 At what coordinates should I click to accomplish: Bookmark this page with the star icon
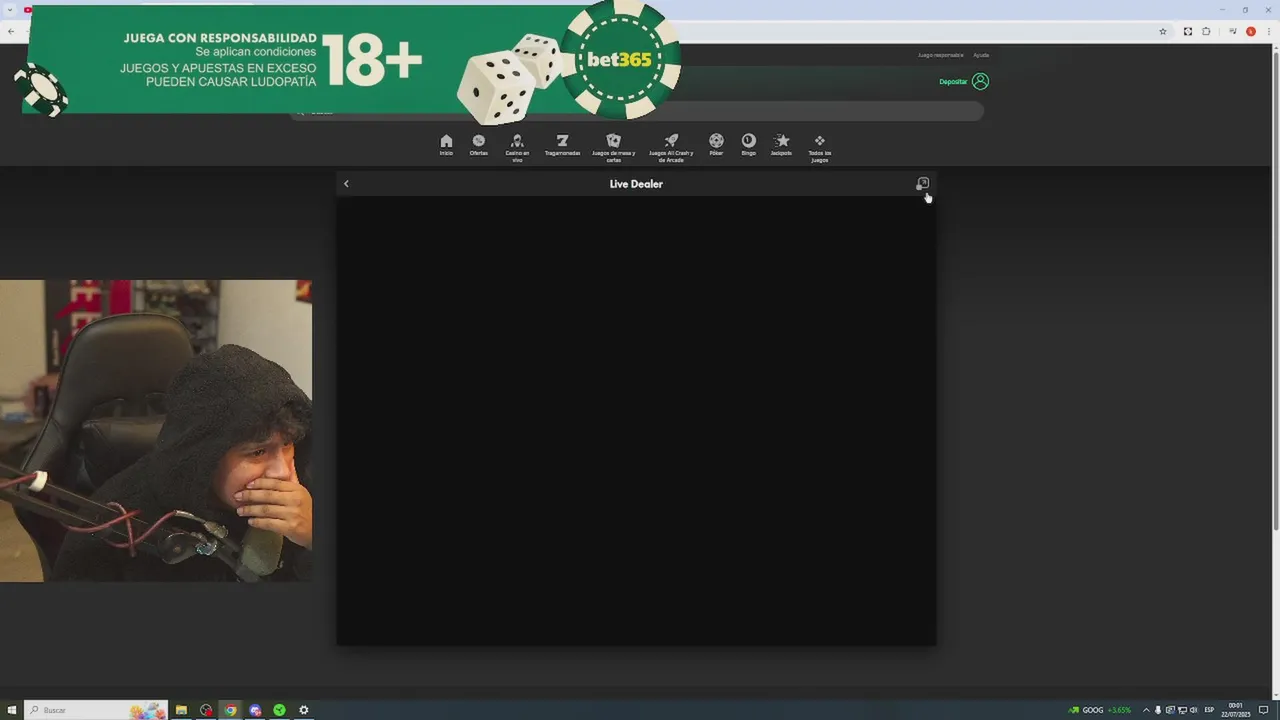1162,31
